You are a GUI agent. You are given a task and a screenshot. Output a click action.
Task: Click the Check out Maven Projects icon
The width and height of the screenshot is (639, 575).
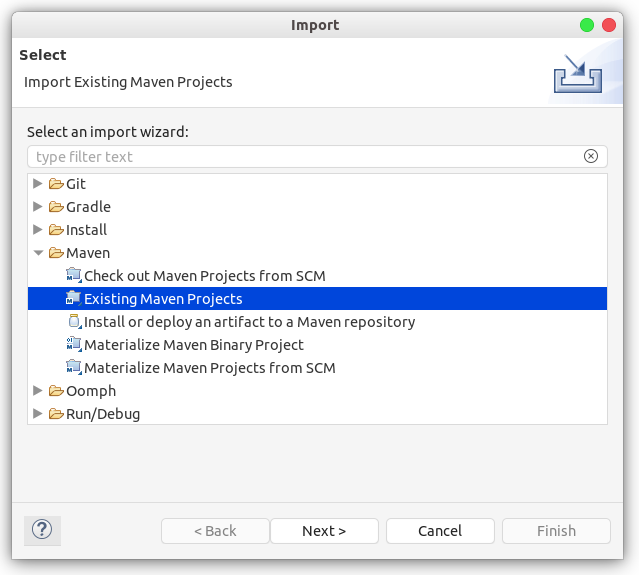pos(74,275)
